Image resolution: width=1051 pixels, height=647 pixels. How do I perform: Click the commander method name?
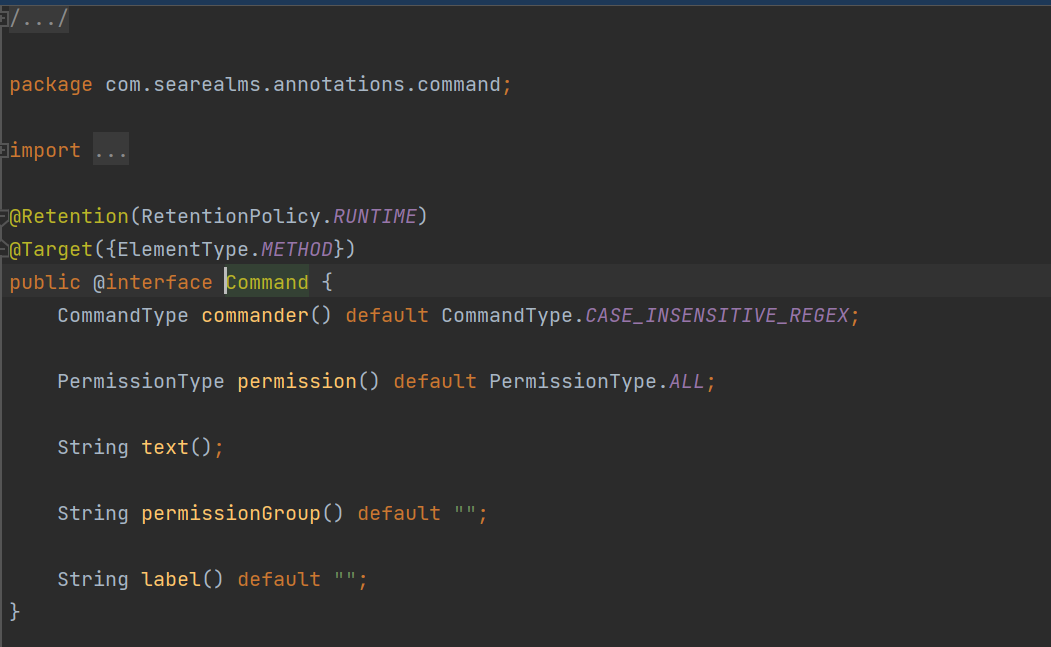click(255, 316)
